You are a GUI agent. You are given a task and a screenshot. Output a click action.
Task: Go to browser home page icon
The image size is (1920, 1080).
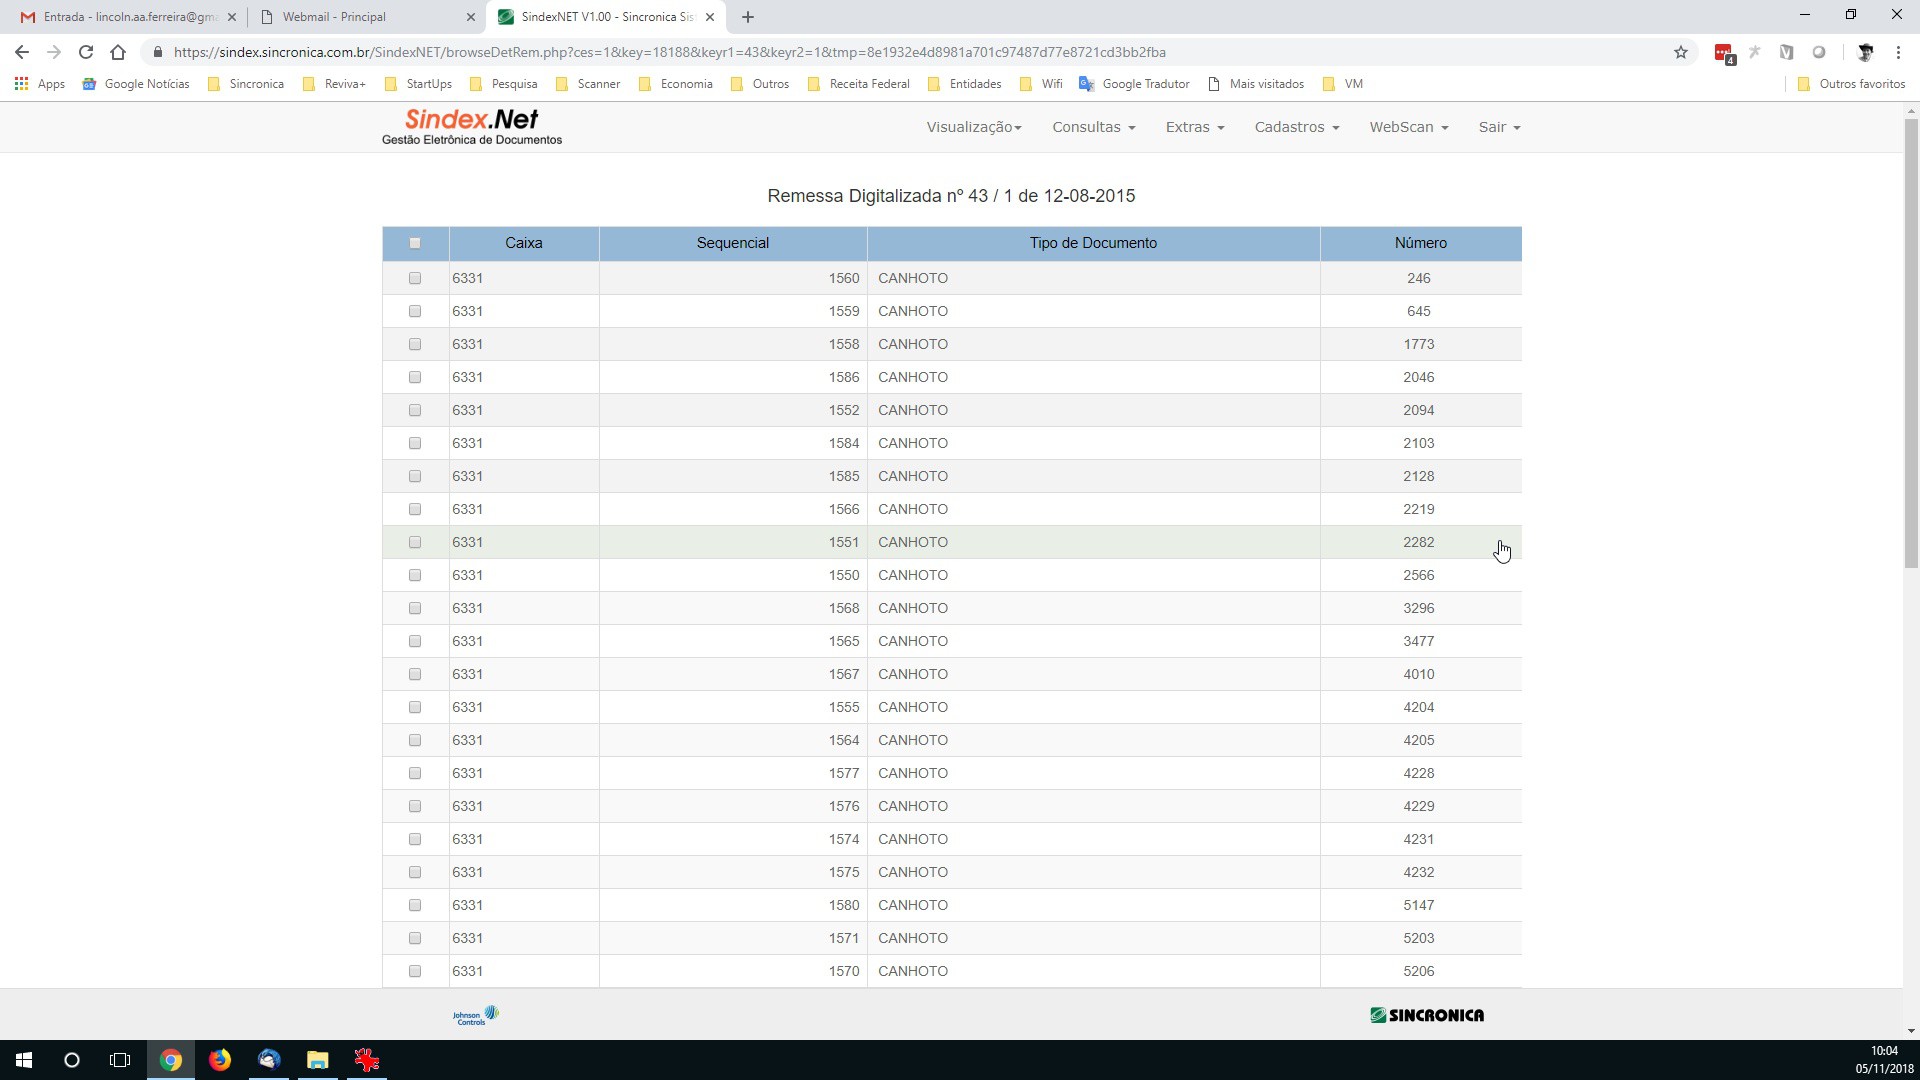click(x=118, y=52)
